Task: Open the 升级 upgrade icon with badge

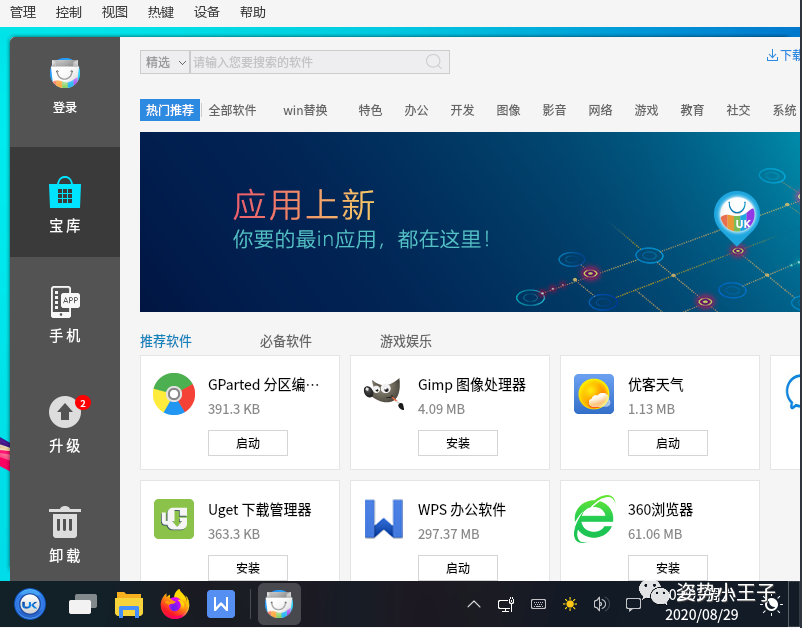Action: click(65, 412)
